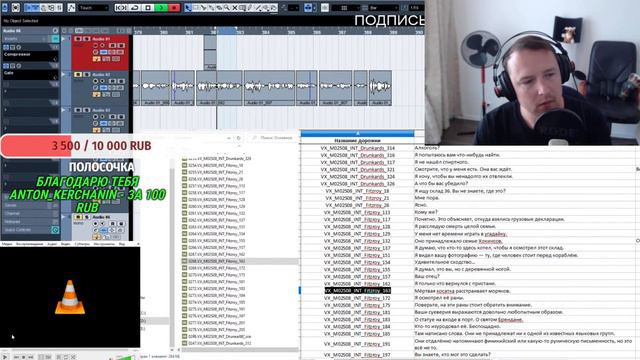Select file 0268.VX_M02508_INT_Fitzroy_163 in explorer list
This screenshot has height=360, width=640.
coord(240,261)
